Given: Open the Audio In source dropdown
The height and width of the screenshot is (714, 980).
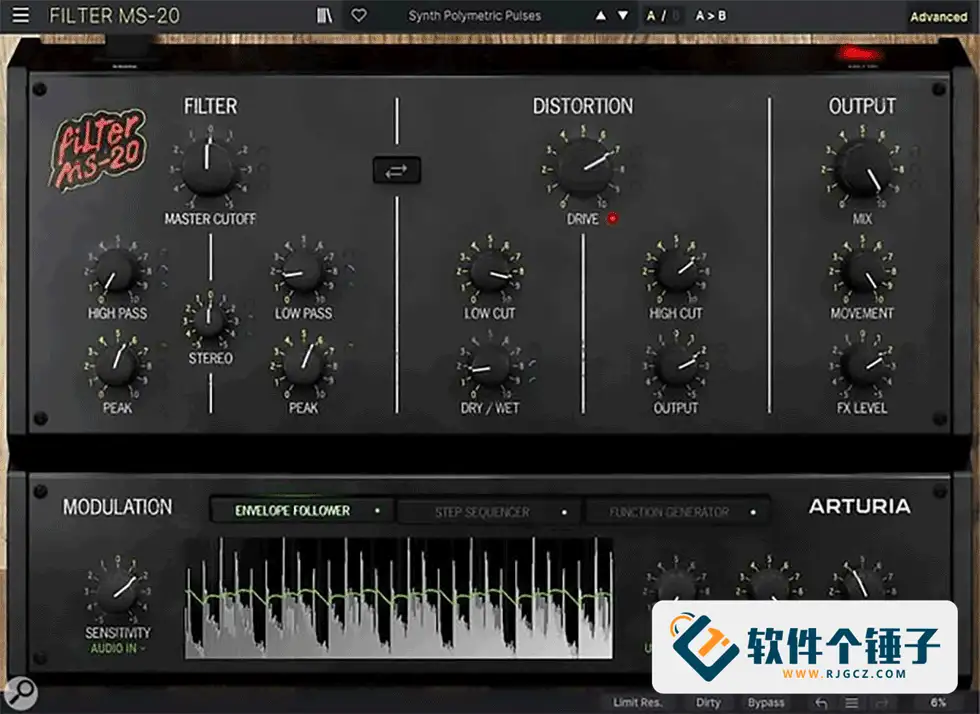Looking at the screenshot, I should [x=118, y=648].
